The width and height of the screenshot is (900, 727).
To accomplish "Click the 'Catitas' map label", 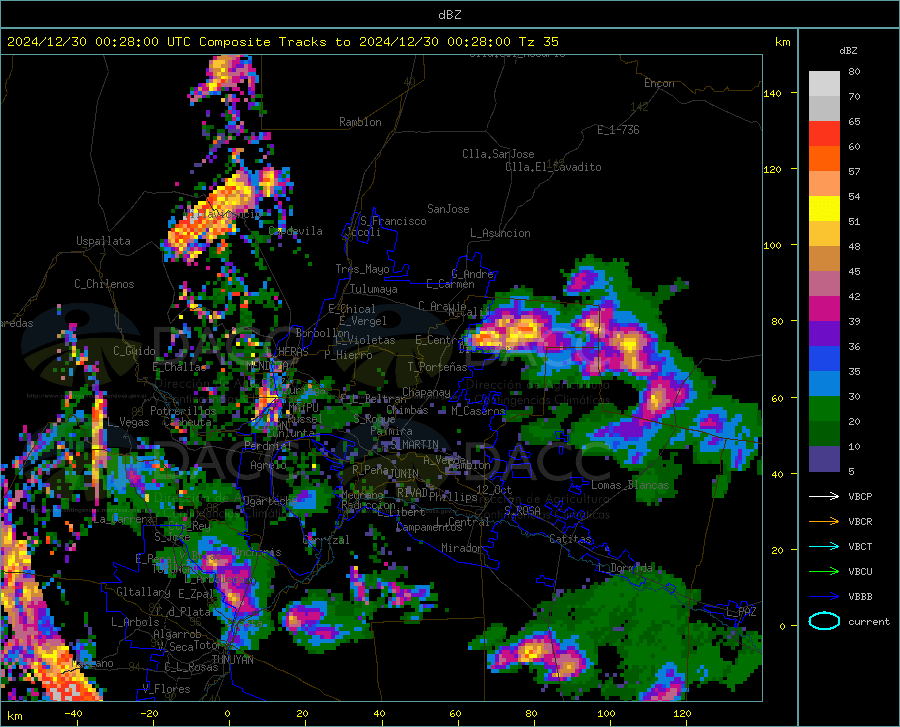I will (570, 539).
